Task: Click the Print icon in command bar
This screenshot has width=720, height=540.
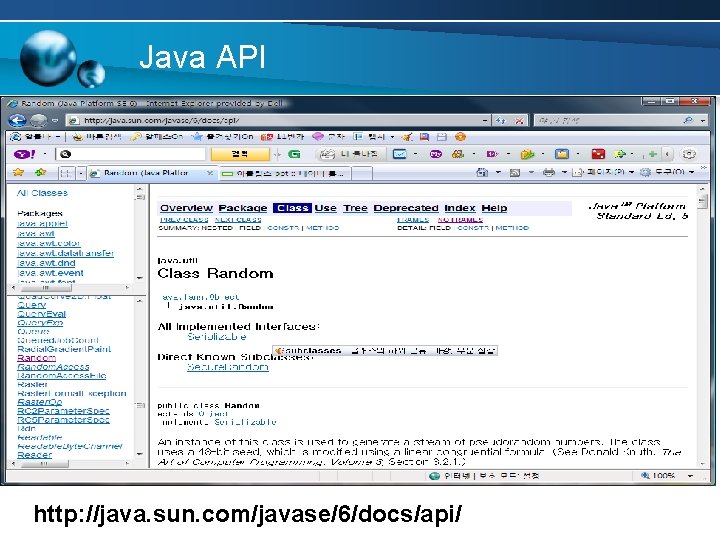Action: (548, 173)
